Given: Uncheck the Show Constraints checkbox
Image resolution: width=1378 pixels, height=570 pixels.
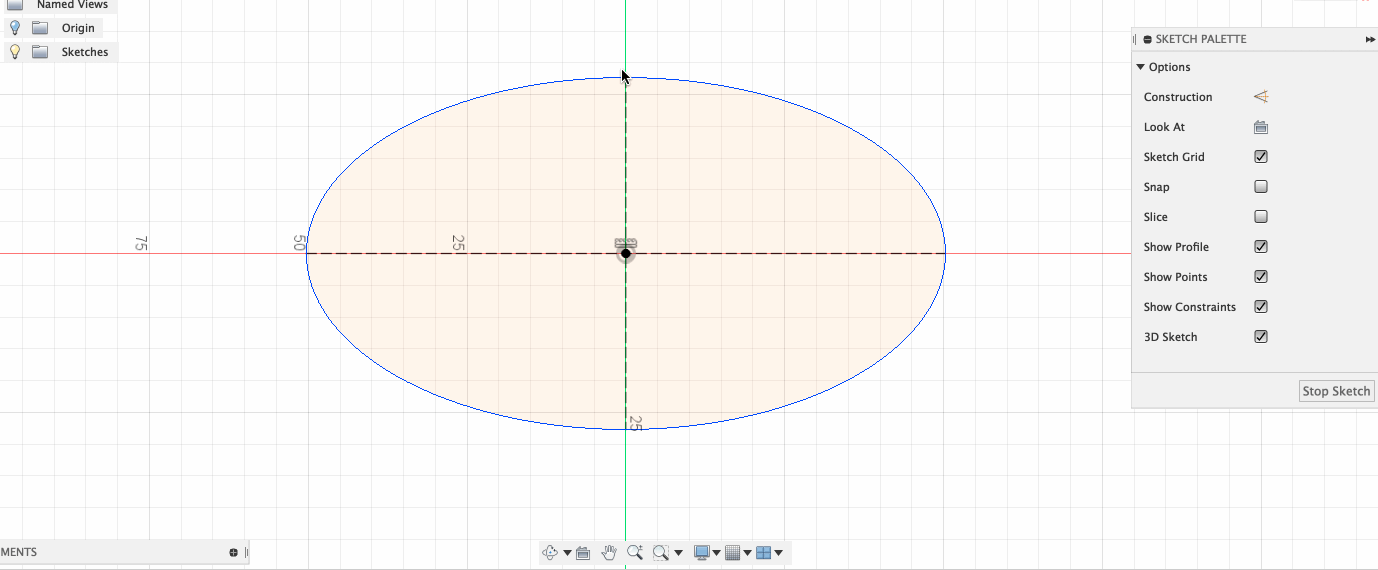Looking at the screenshot, I should [x=1261, y=307].
